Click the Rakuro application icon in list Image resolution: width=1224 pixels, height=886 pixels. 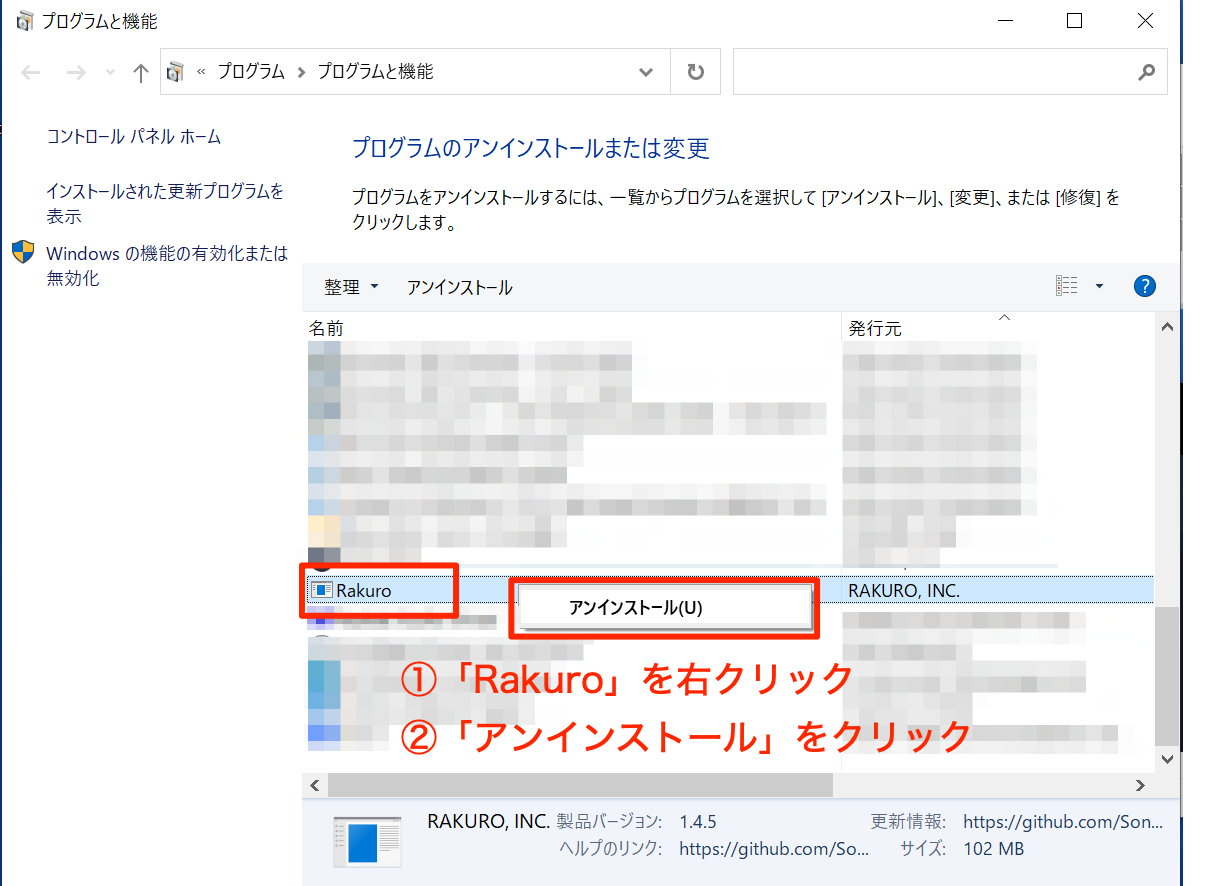tap(321, 590)
